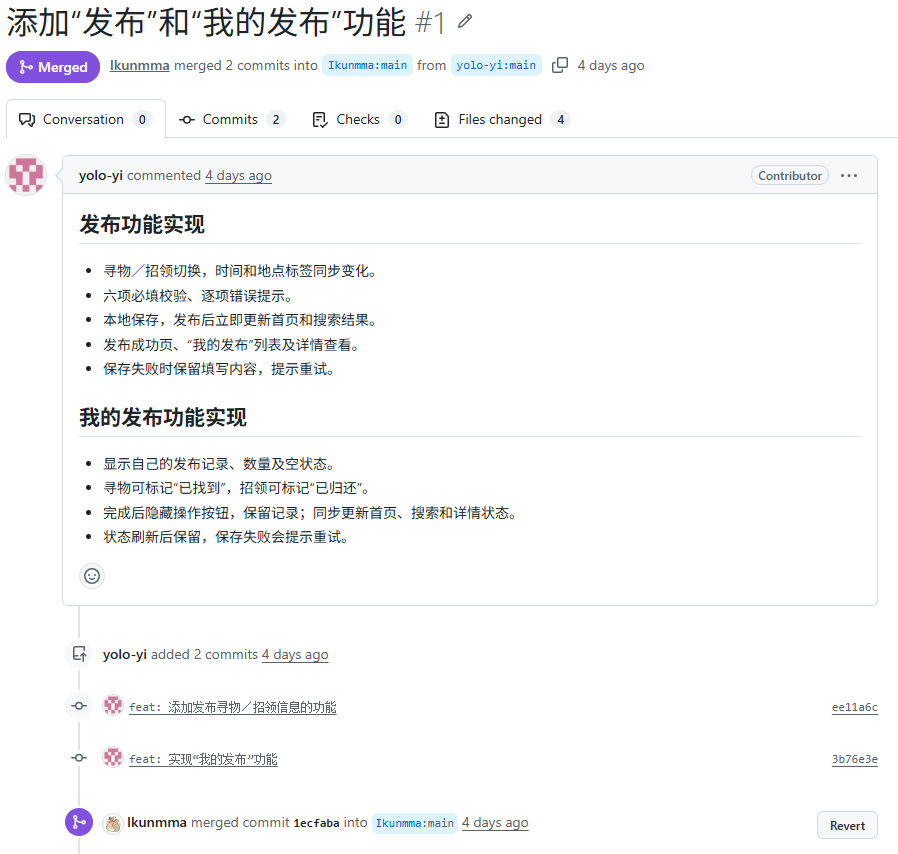Click the Files changed count badge 4
The image size is (898, 854).
pos(561,119)
